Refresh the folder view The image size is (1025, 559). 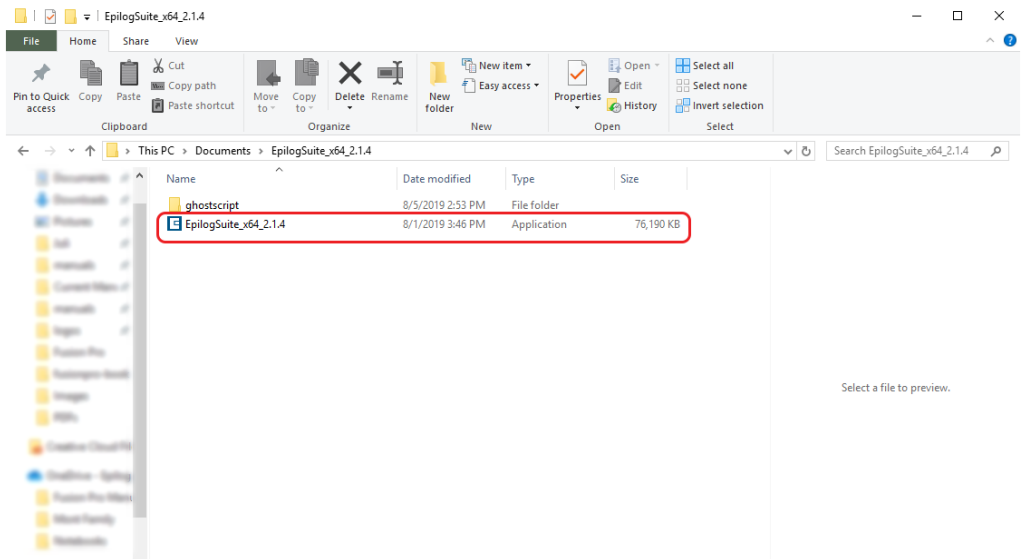tap(806, 151)
